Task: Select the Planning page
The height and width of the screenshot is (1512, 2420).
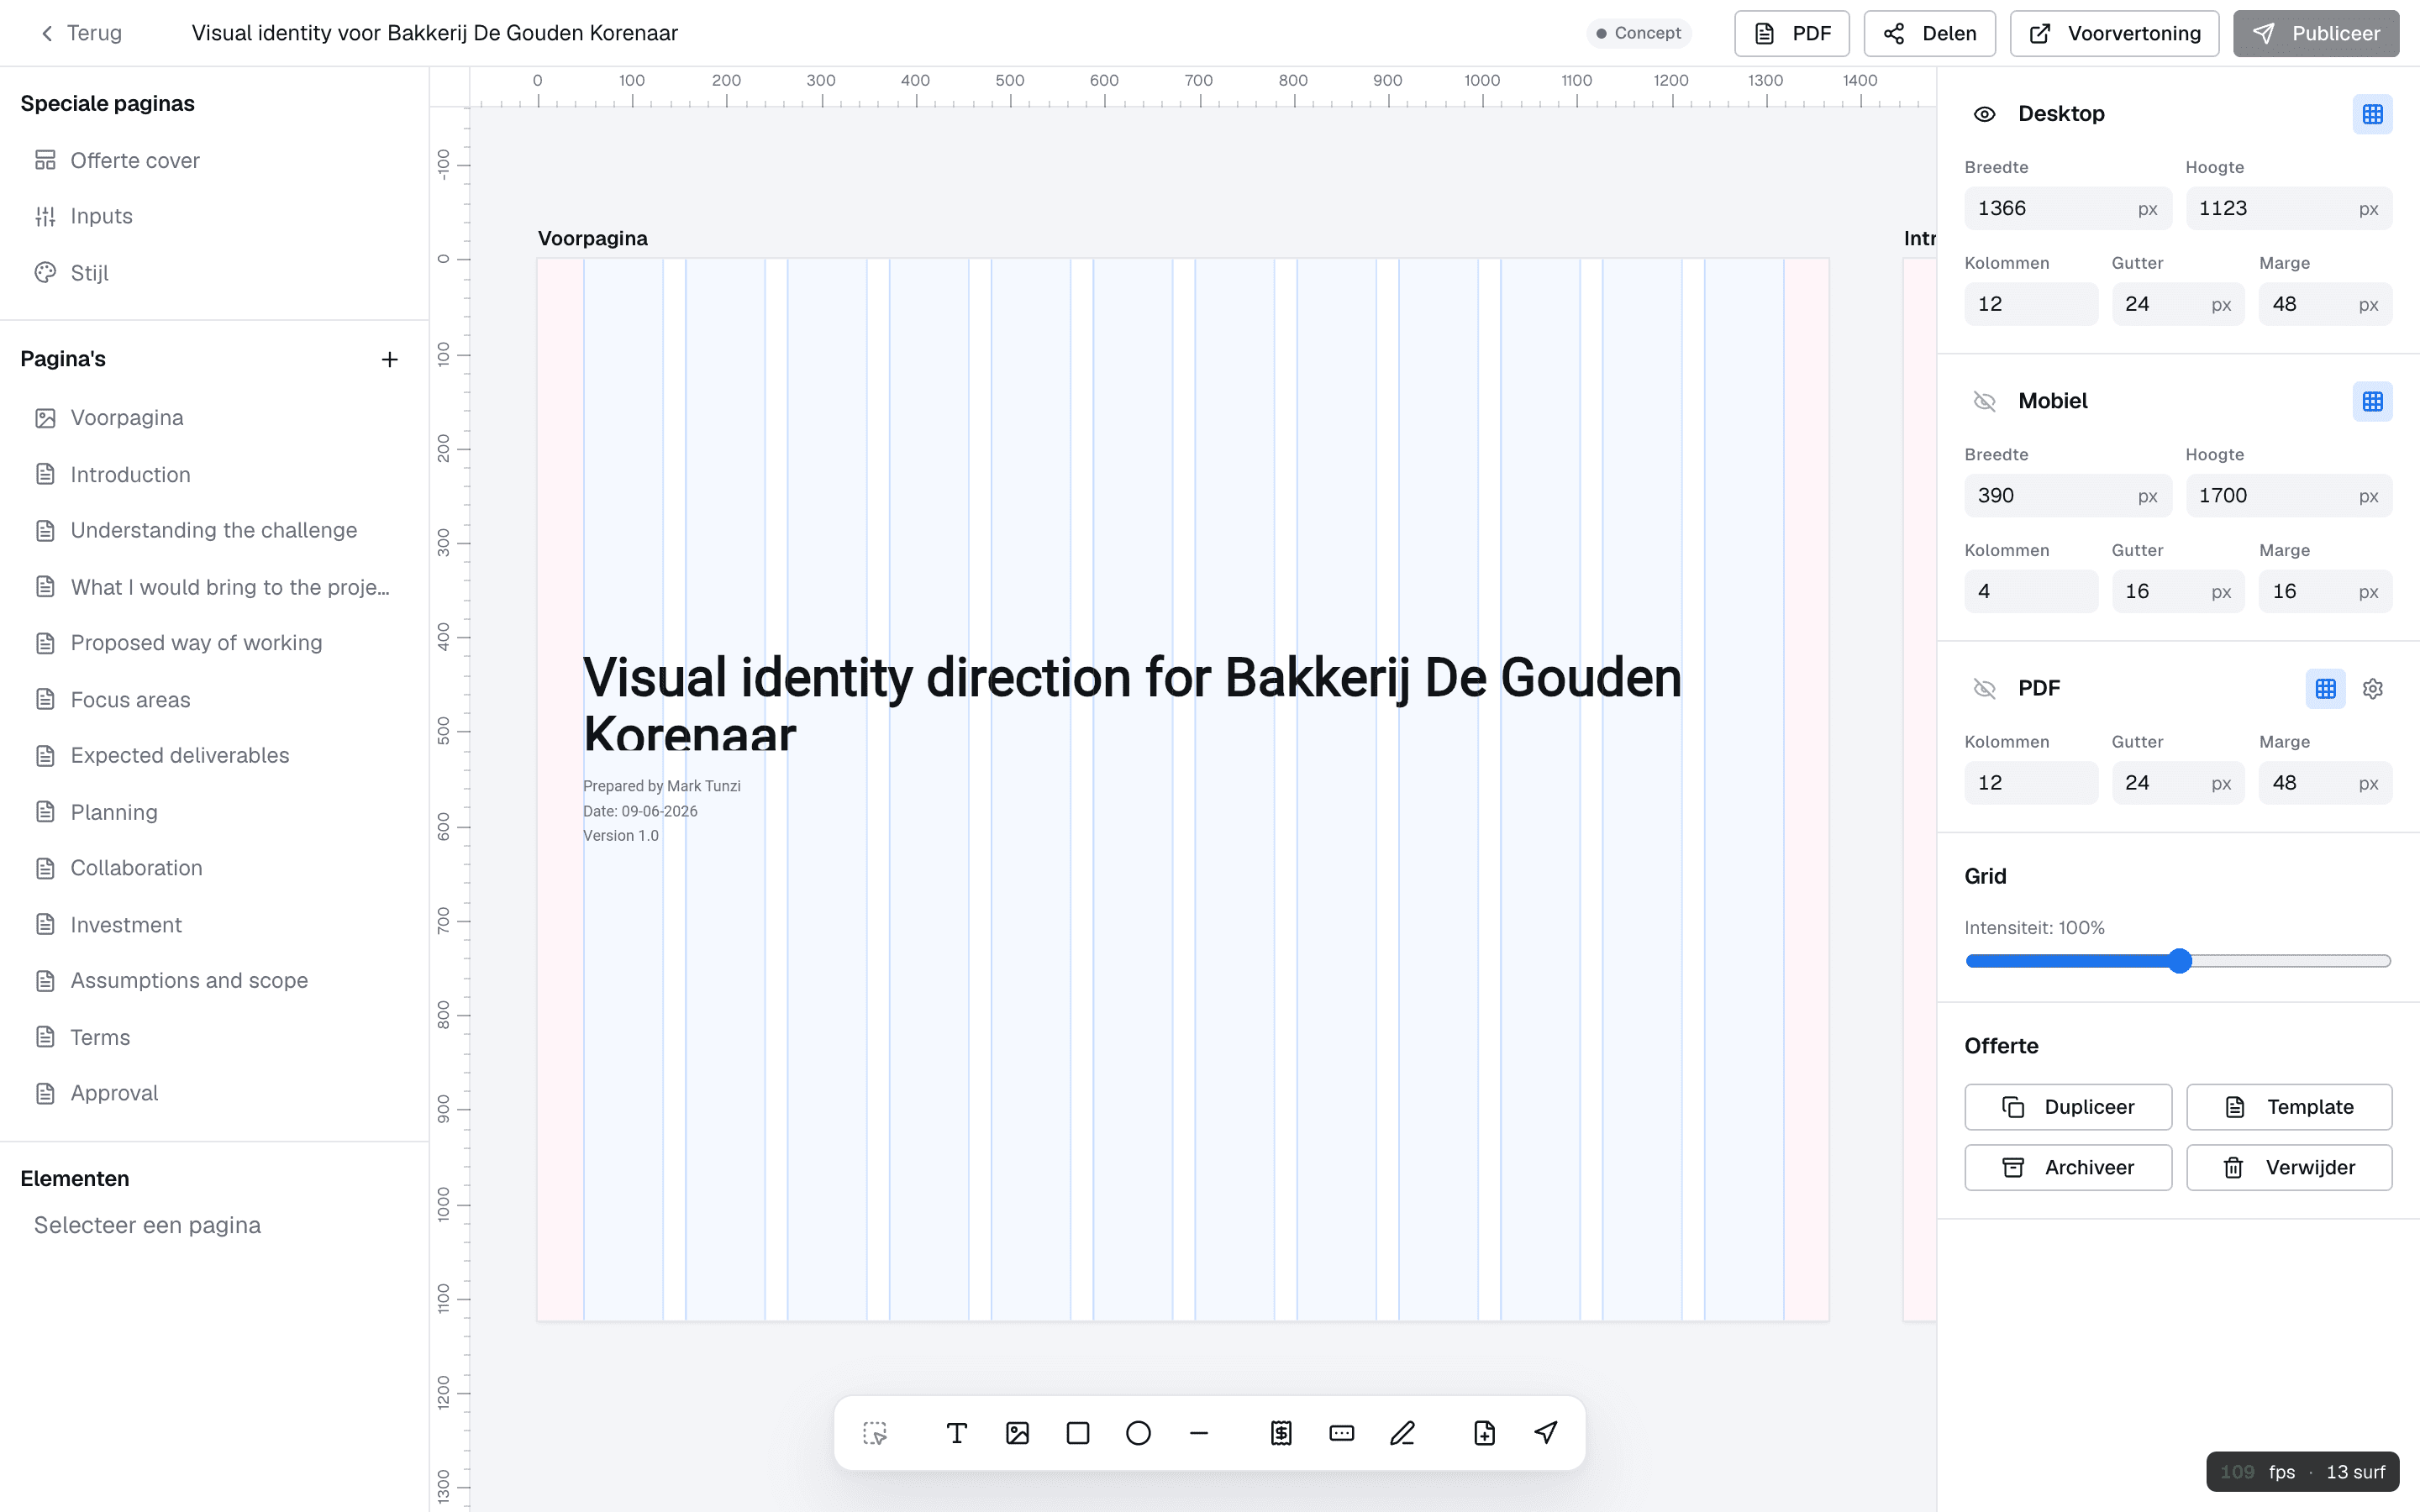Action: pyautogui.click(x=214, y=812)
